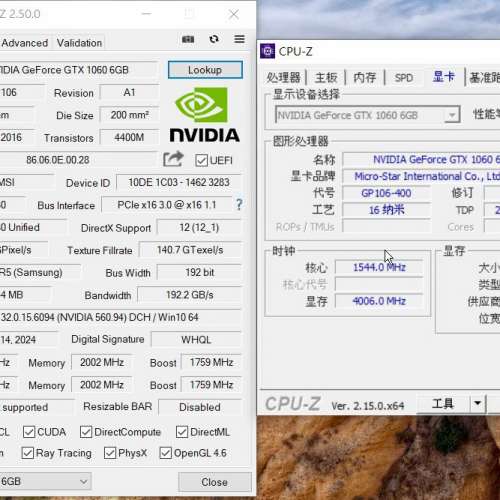
Task: Click the GPU-Z Close button
Action: tap(214, 482)
